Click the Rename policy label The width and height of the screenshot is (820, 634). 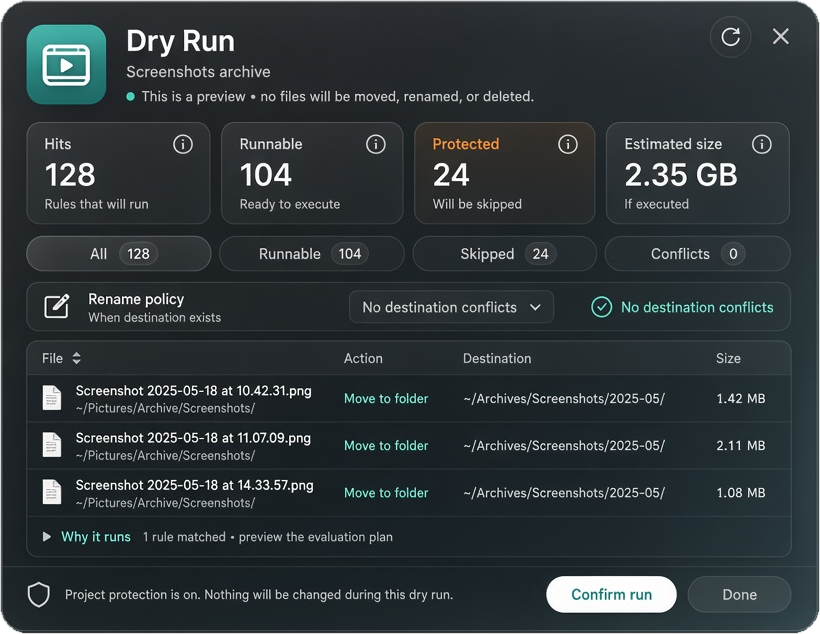pyautogui.click(x=136, y=299)
